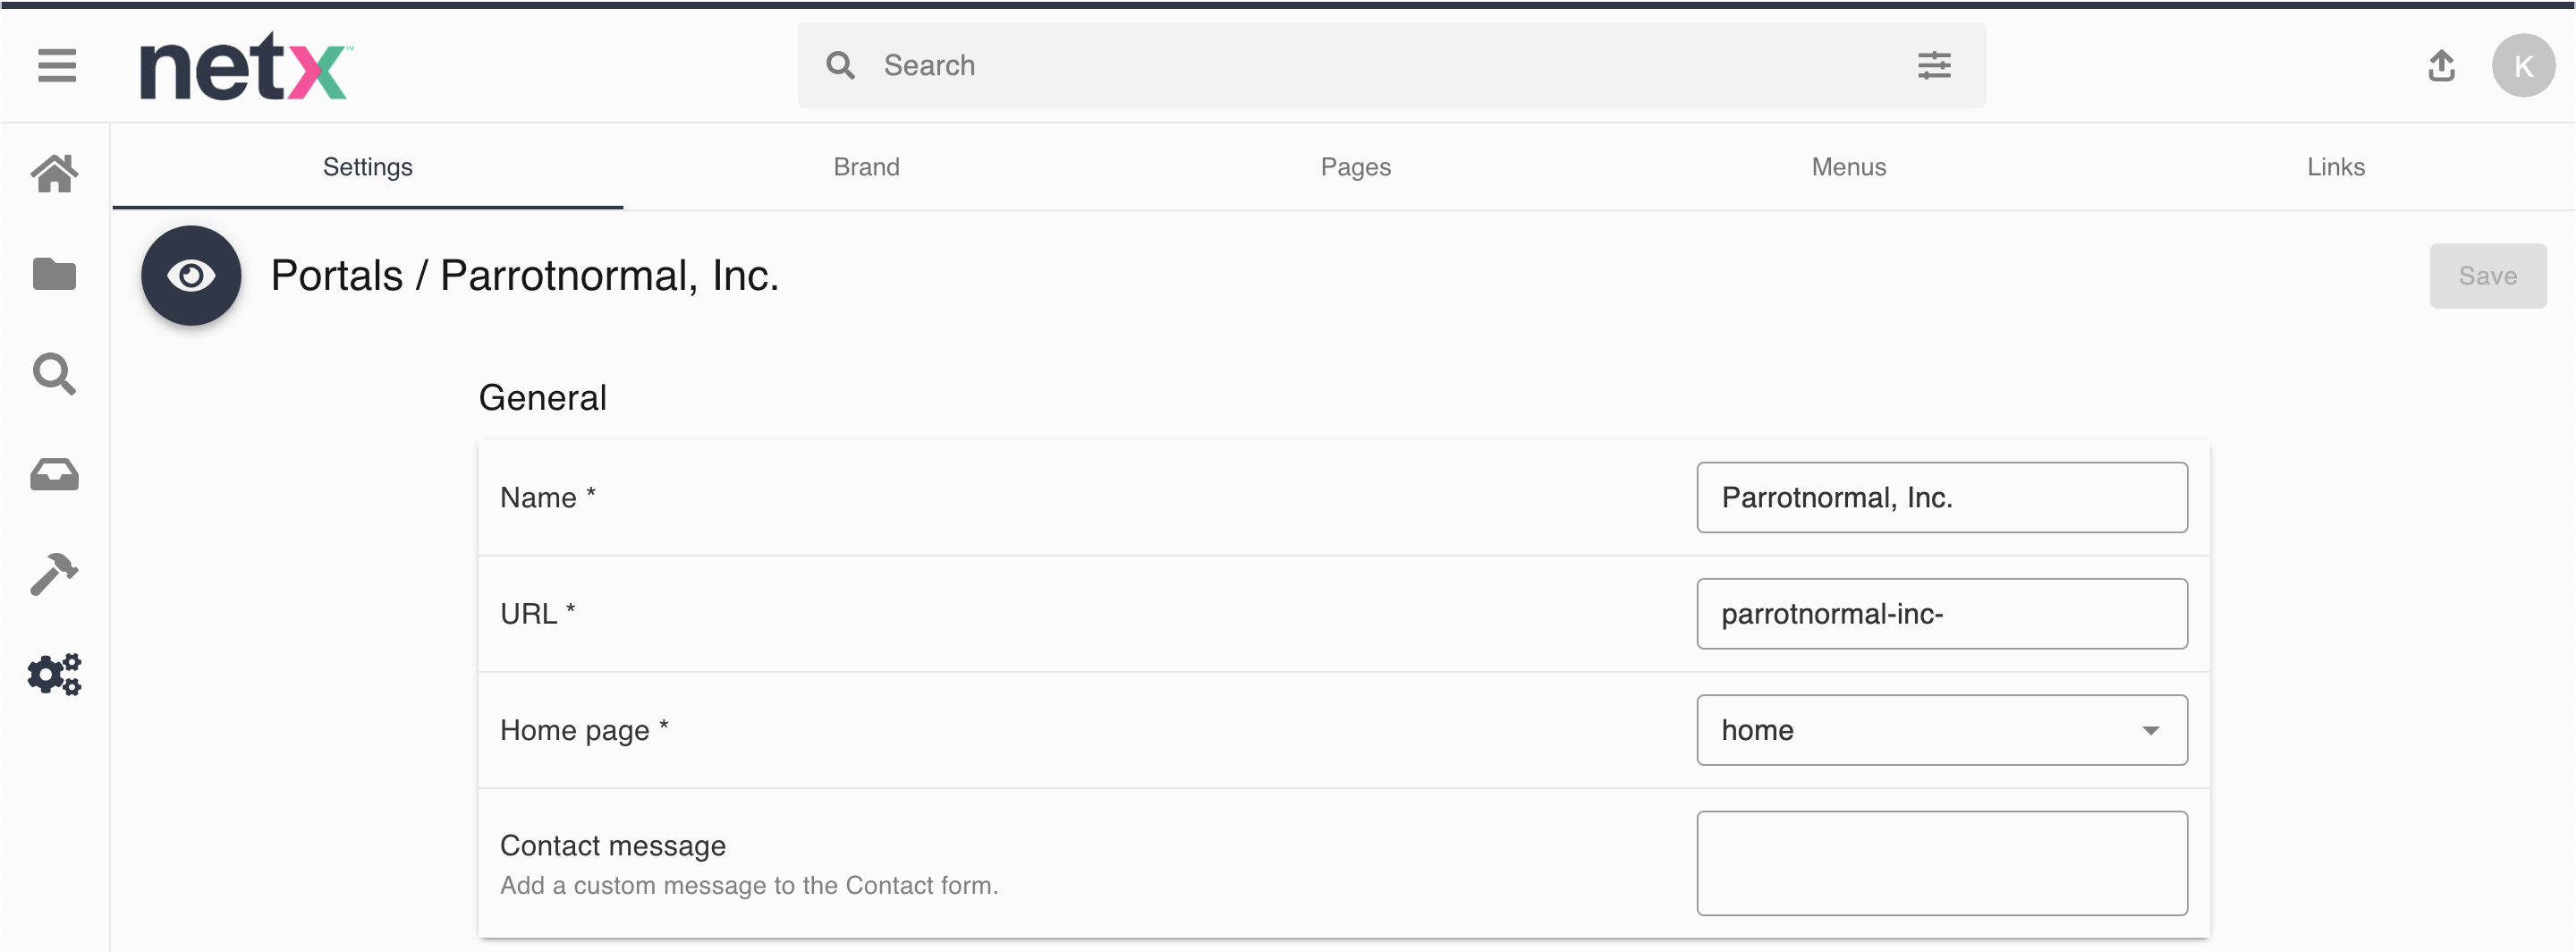
Task: Switch to the Brand tab
Action: tap(866, 167)
